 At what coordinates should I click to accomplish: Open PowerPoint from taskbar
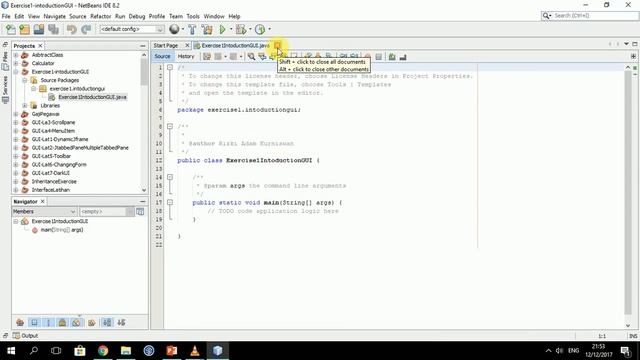tap(172, 351)
